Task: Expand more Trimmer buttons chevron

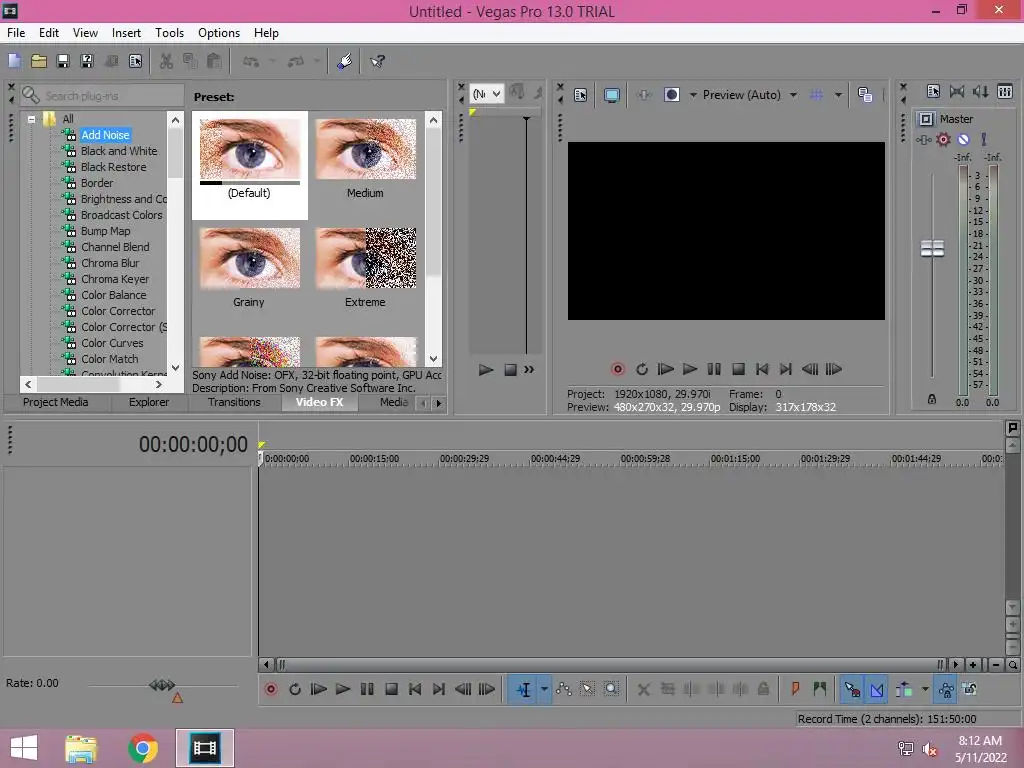Action: pos(529,370)
